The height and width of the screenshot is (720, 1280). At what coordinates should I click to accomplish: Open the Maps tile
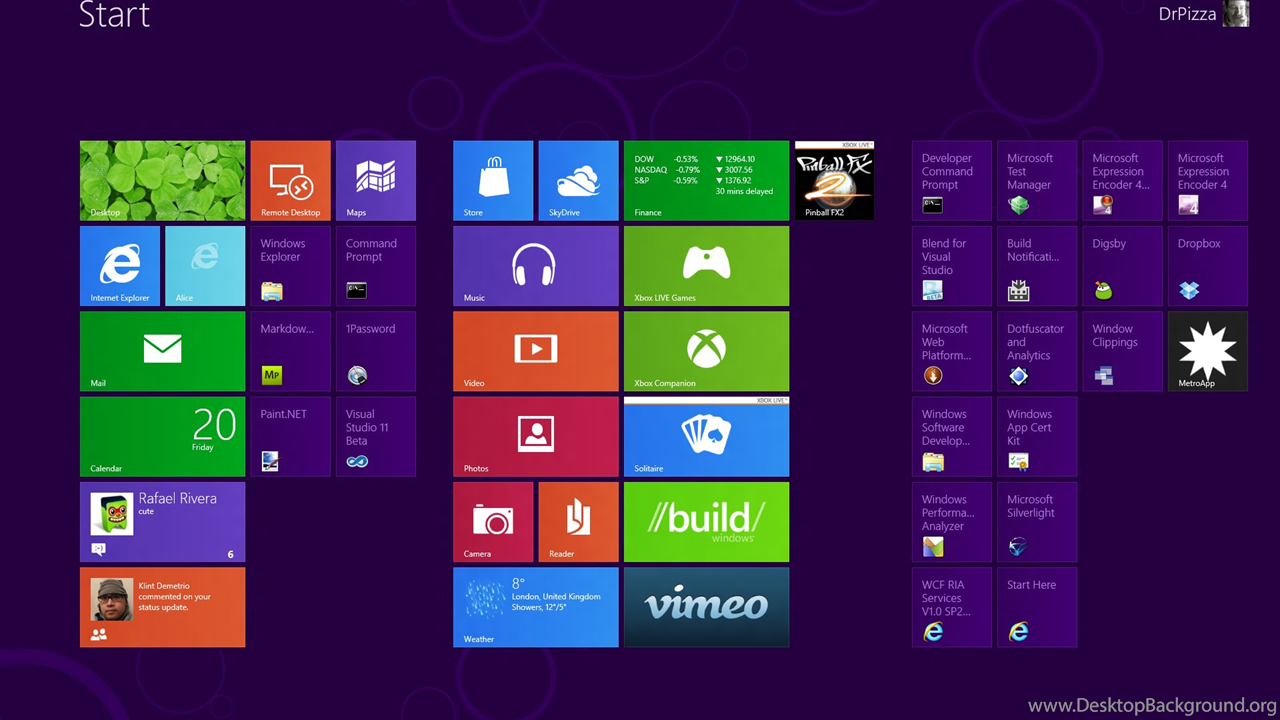point(376,180)
